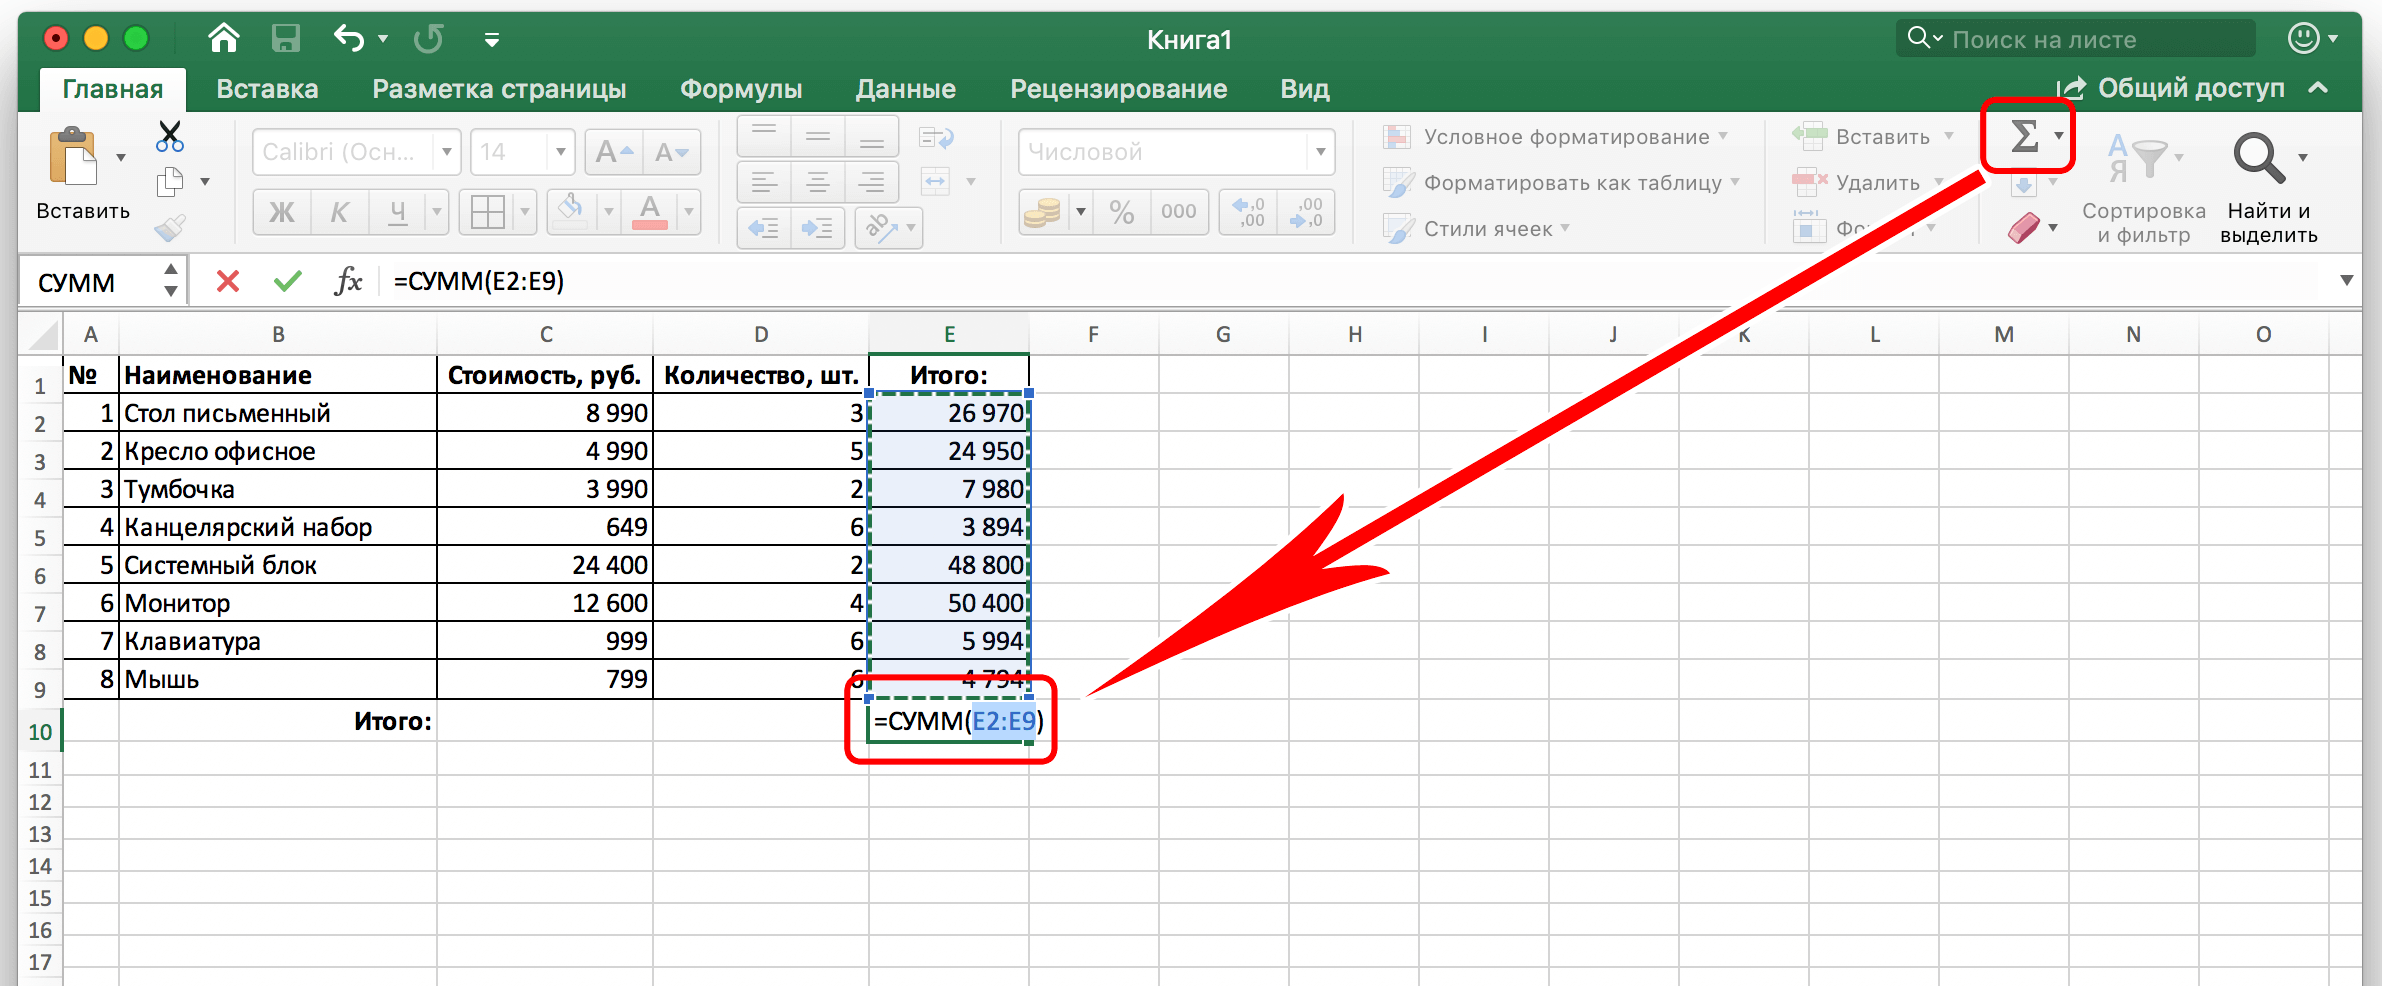Click the AutoSum sigma icon
This screenshot has height=986, width=2382.
coord(2024,136)
